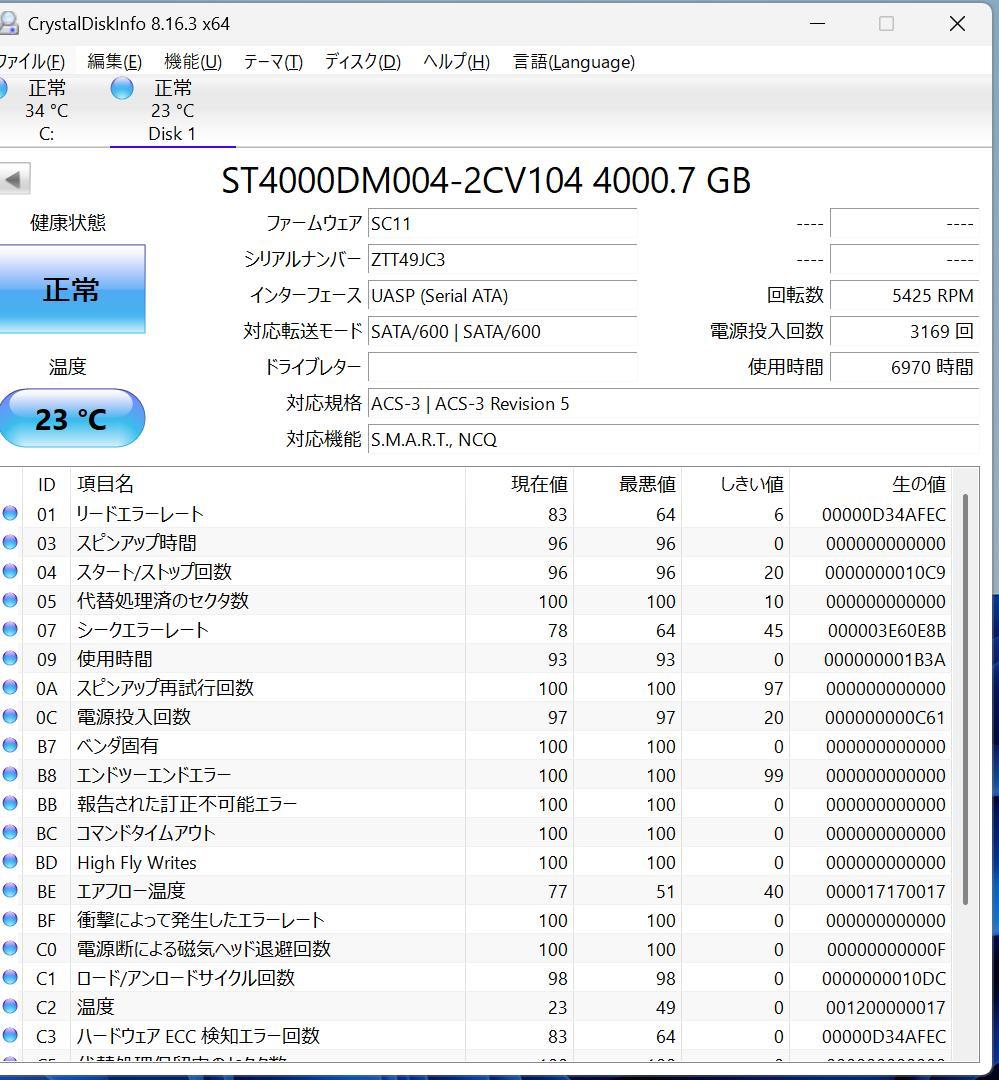
Task: Click raw value 001200000017 of 温度 row
Action: 885,1008
